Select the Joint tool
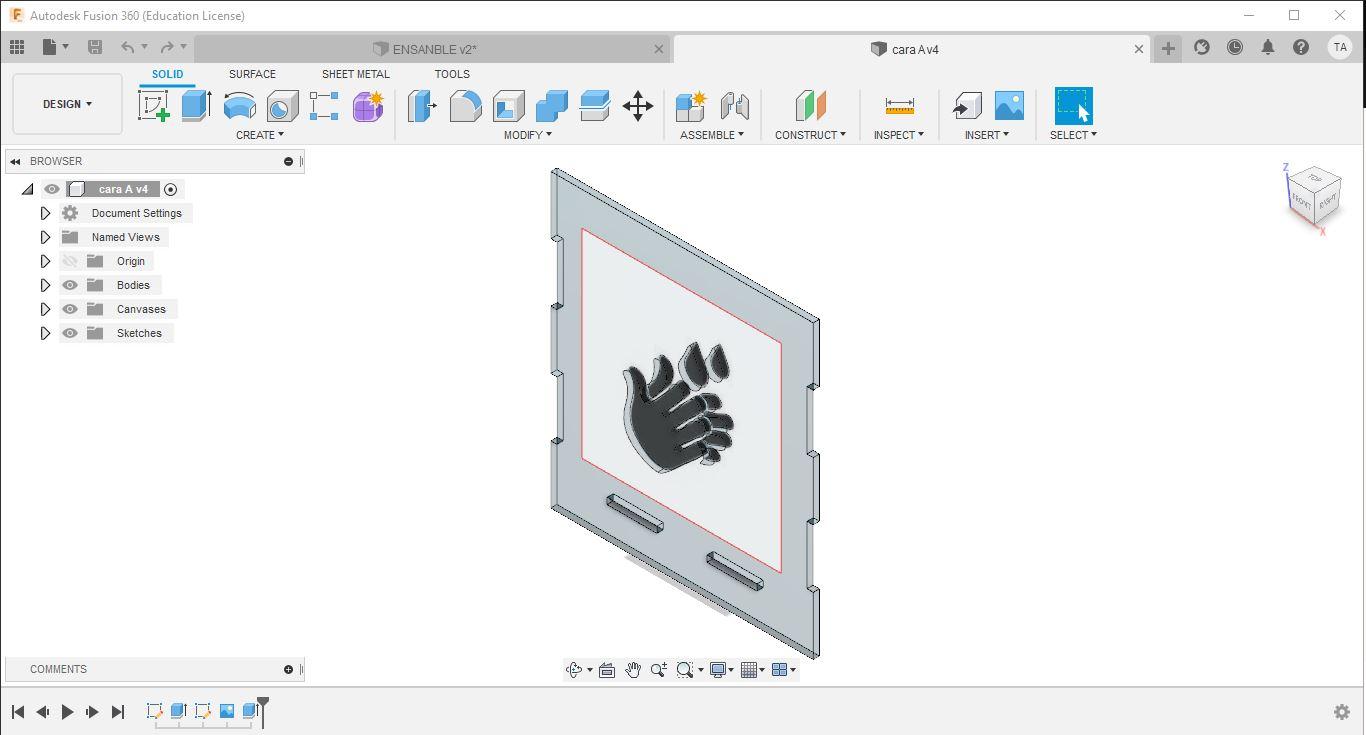 [734, 106]
